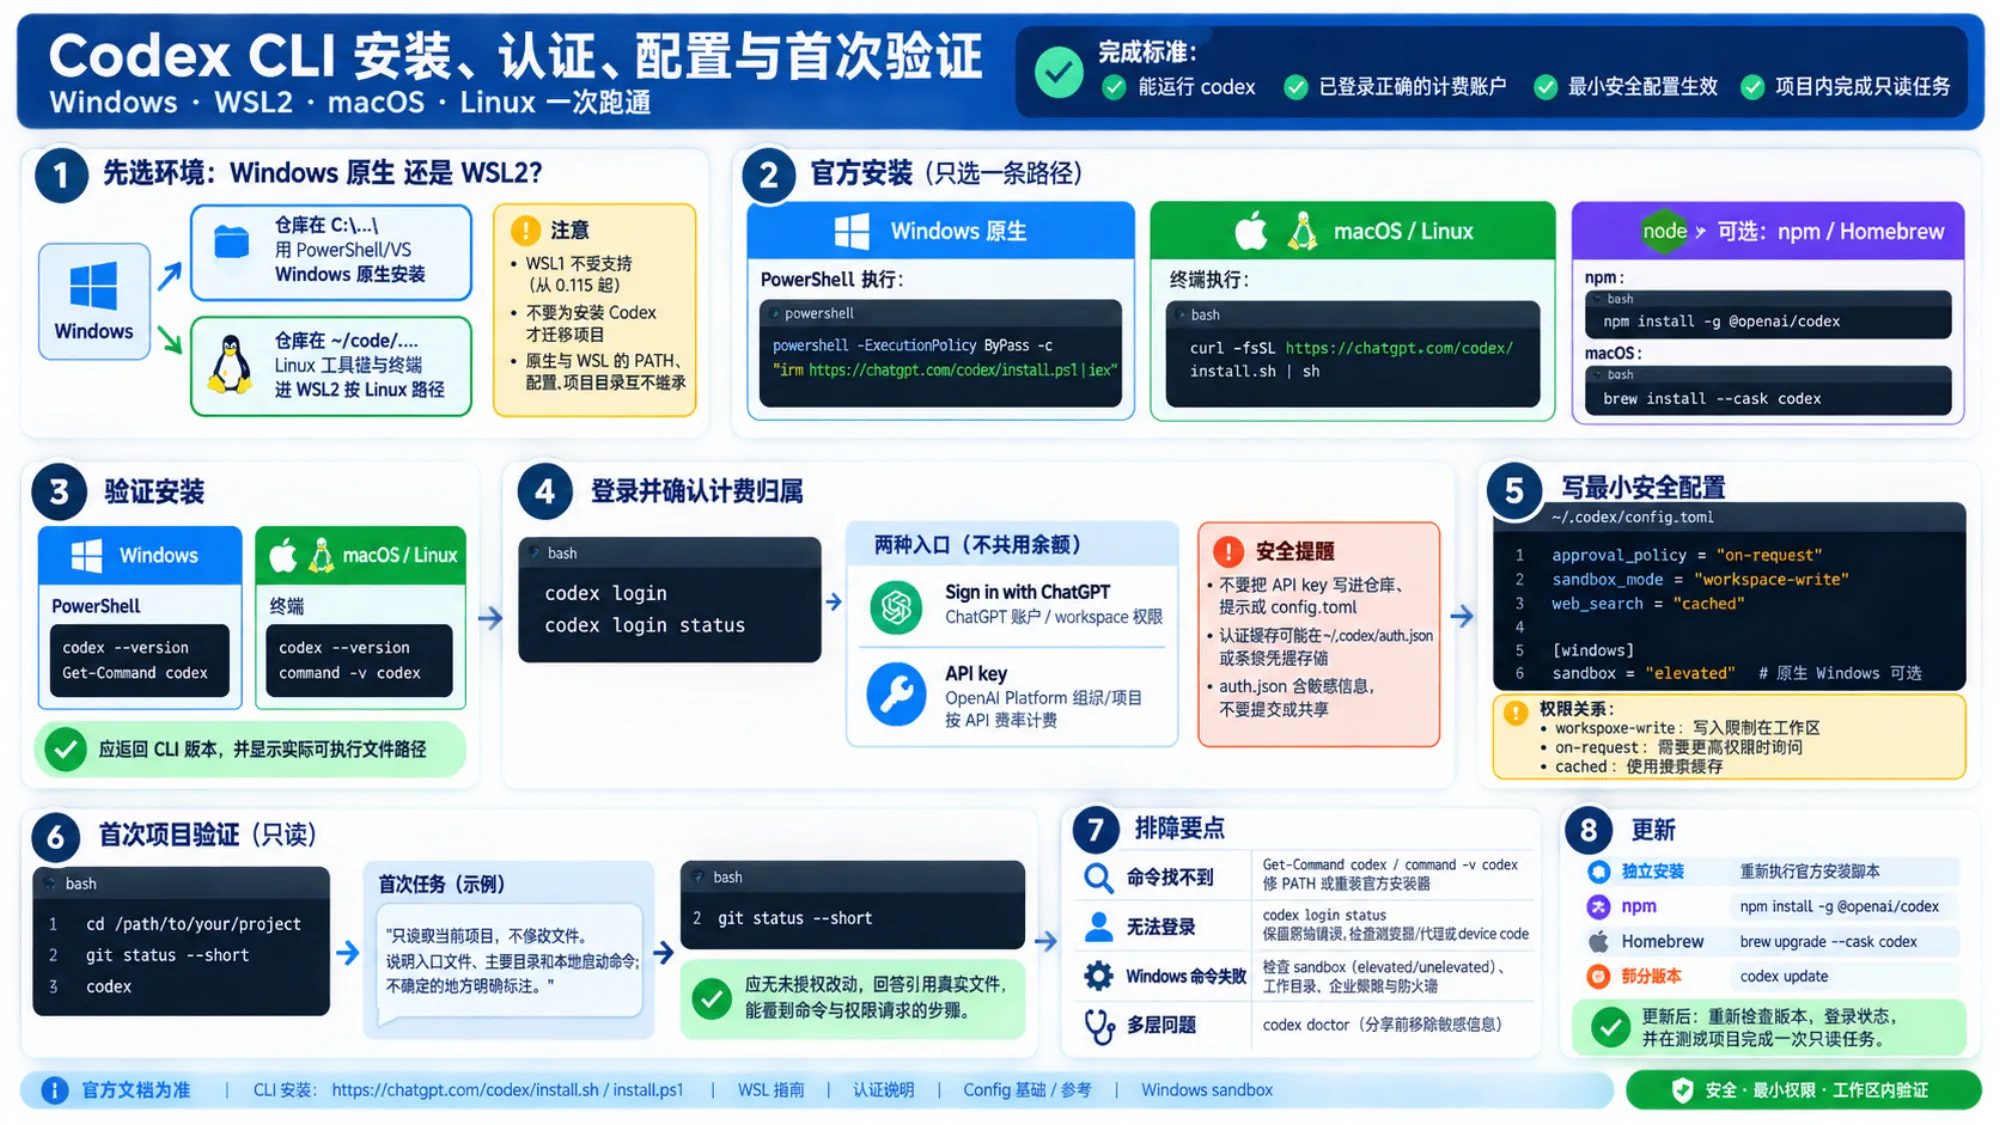Click the Apple logo in step 2 macOS / Linux header

(1250, 230)
